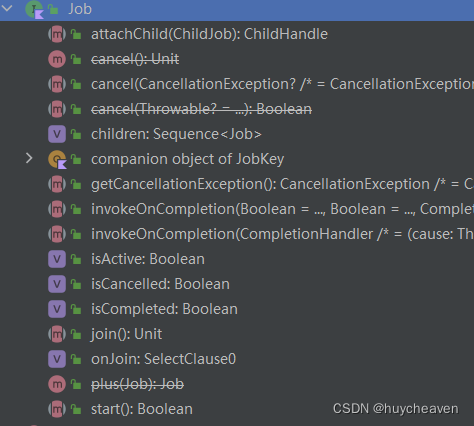Click method icon beside attachChild
The height and width of the screenshot is (426, 474).
(57, 34)
